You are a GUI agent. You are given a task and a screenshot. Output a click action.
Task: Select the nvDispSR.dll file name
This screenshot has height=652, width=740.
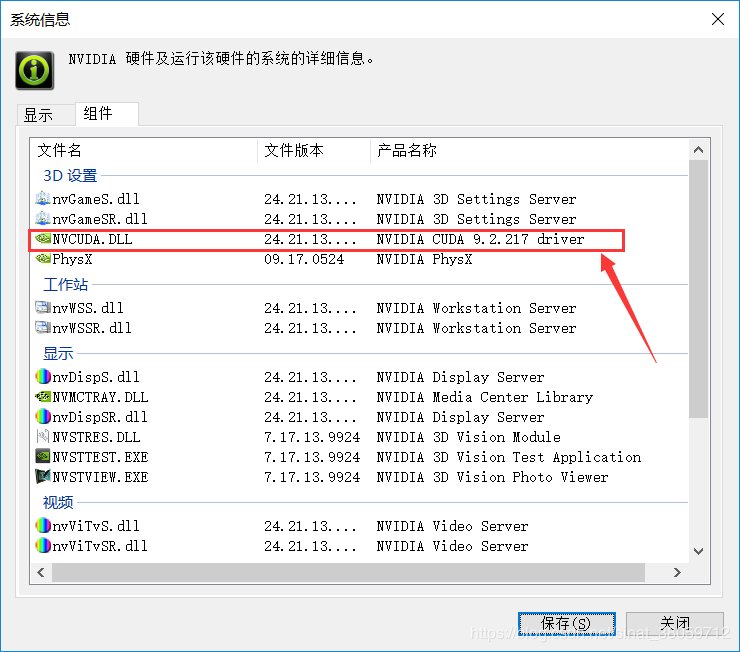coord(100,417)
